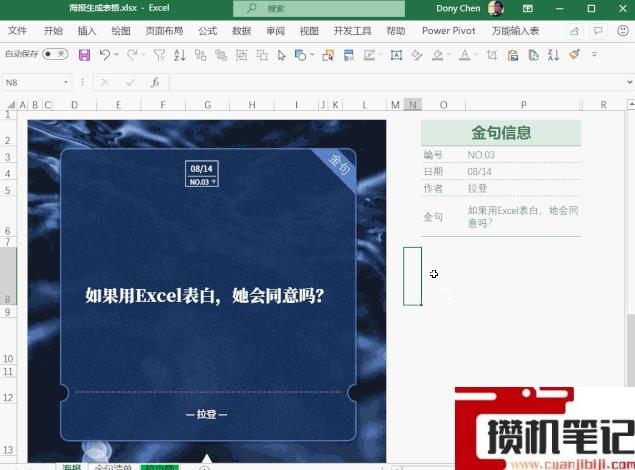This screenshot has height=470, width=635.
Task: Sort descending with the Z-A icon
Action: coord(553,55)
